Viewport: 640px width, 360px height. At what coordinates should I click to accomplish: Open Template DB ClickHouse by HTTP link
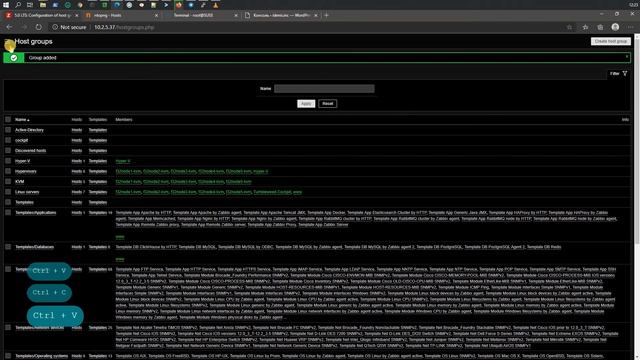click(x=146, y=247)
